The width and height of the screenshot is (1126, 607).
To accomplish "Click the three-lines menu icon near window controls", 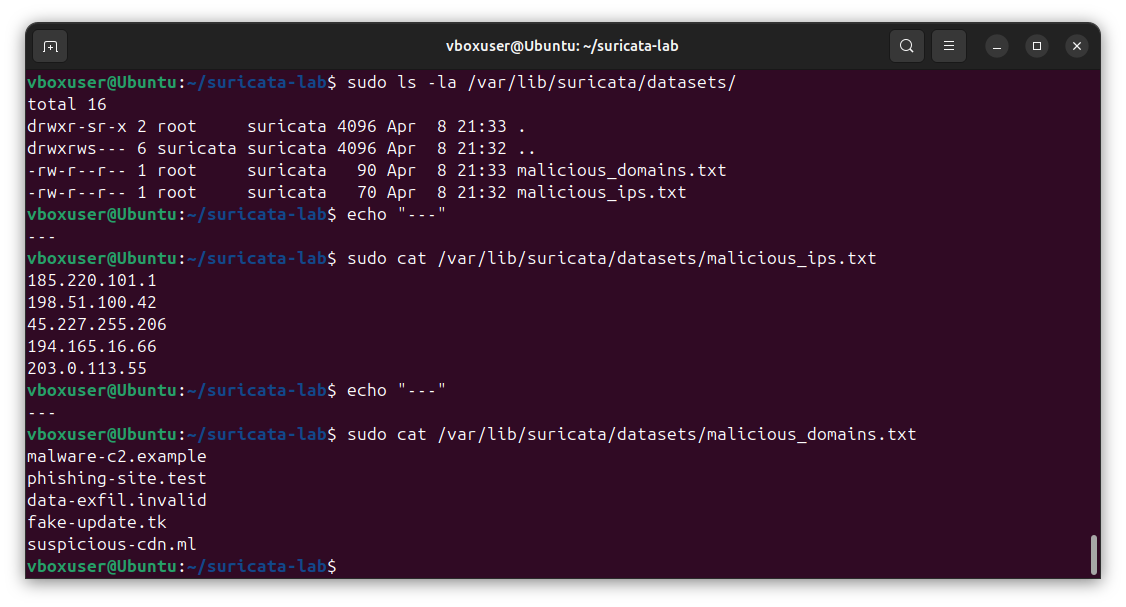I will click(948, 46).
